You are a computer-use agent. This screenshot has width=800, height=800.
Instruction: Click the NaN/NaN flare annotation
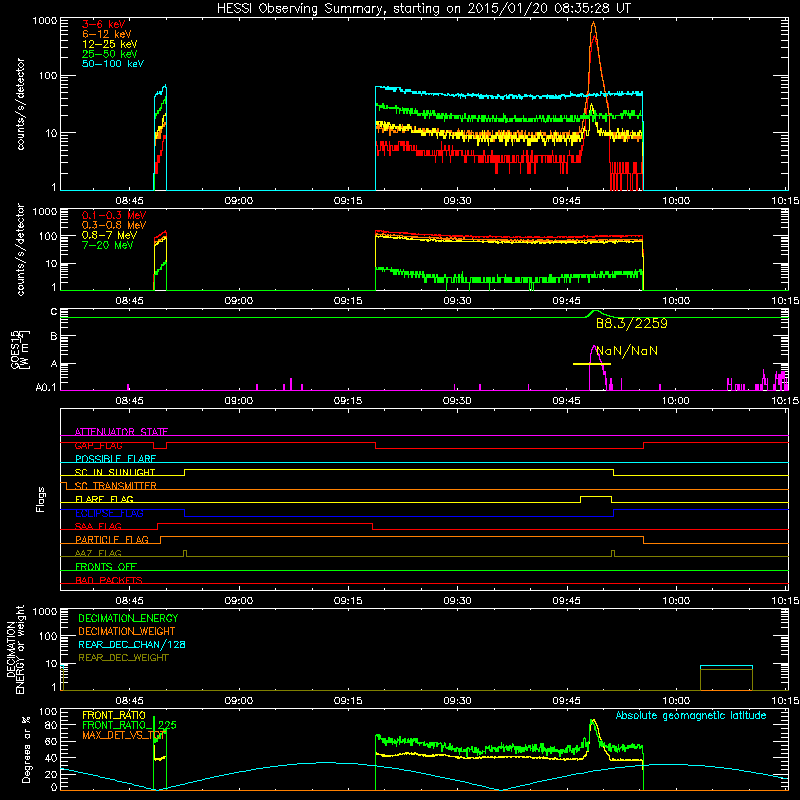(x=627, y=351)
